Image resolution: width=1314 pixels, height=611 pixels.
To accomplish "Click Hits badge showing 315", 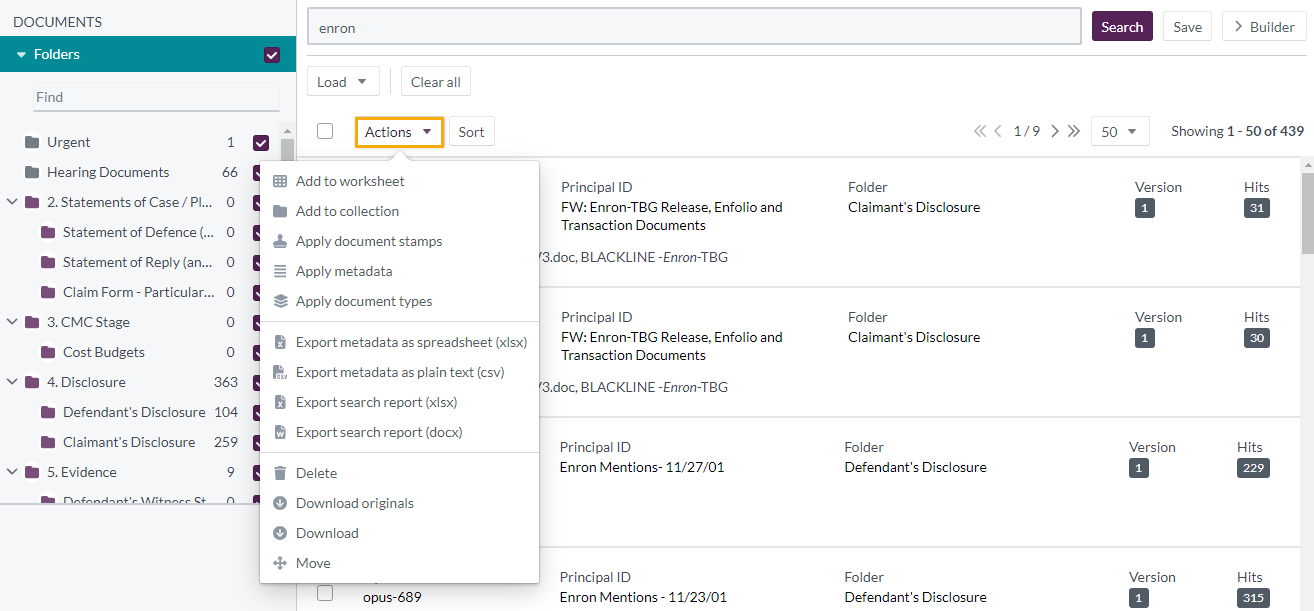I will (1253, 598).
